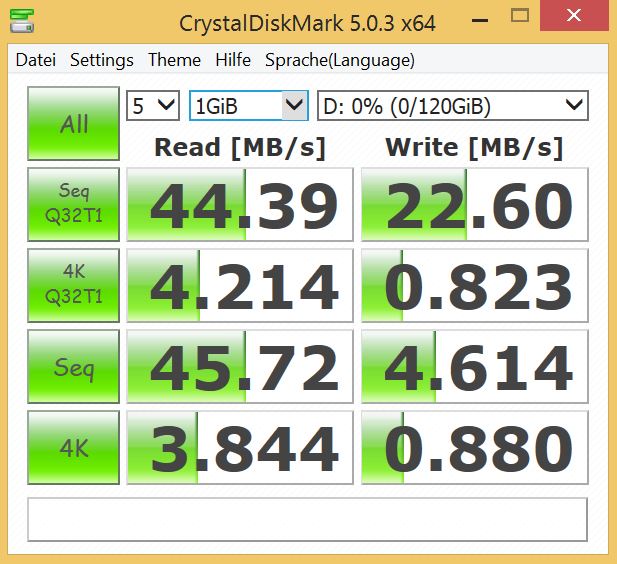Click the 4K read result 3.844
617x564 pixels.
240,449
